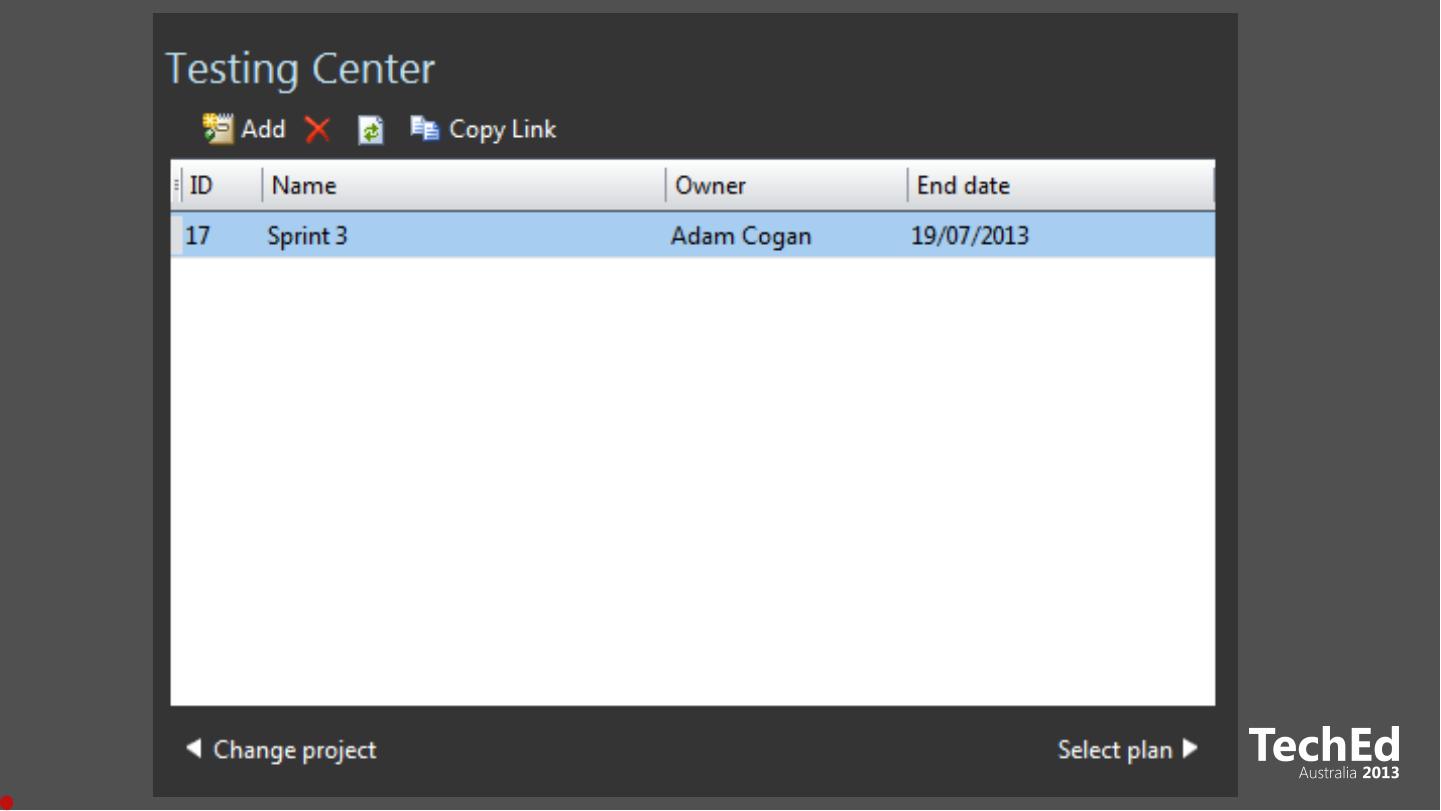
Task: Refresh the test plan list
Action: point(371,130)
